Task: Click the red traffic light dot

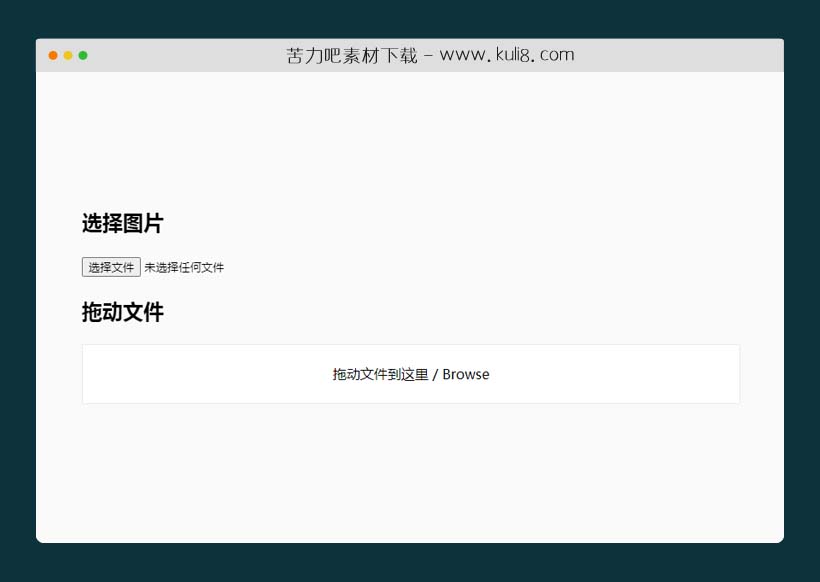Action: coord(52,55)
